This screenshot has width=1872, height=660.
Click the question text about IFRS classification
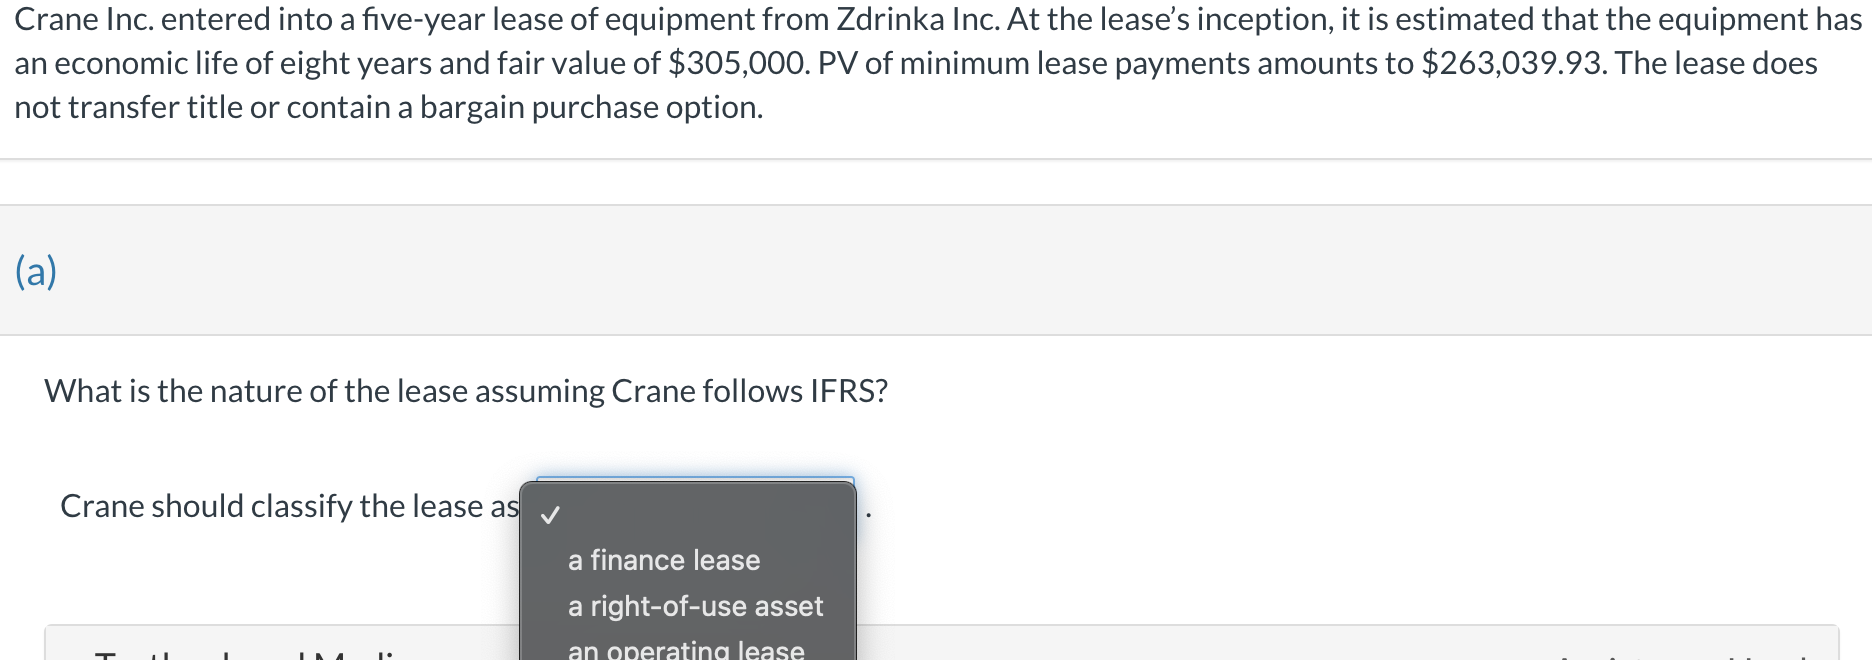click(x=466, y=391)
